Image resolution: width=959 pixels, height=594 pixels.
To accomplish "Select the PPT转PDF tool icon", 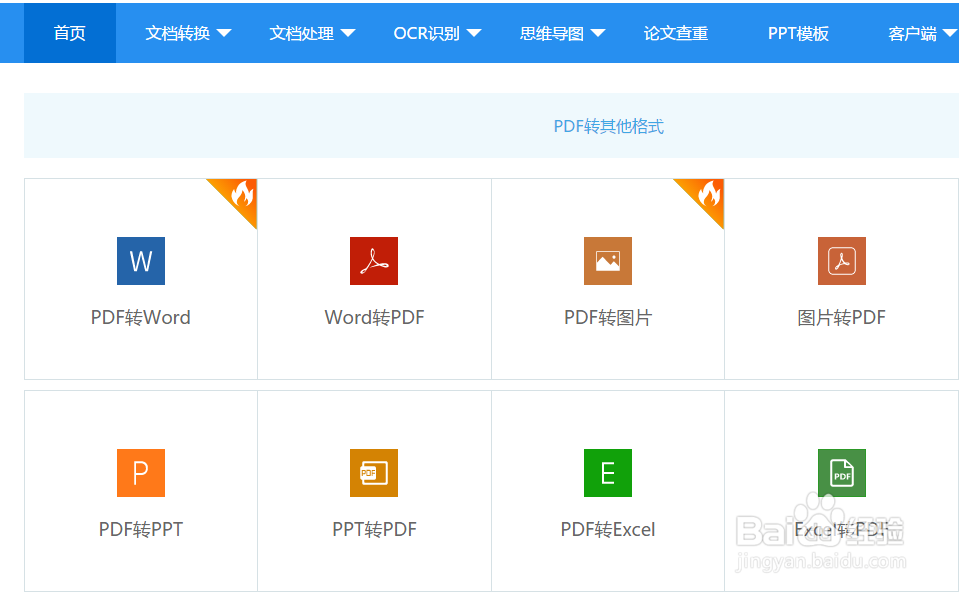I will coord(373,473).
